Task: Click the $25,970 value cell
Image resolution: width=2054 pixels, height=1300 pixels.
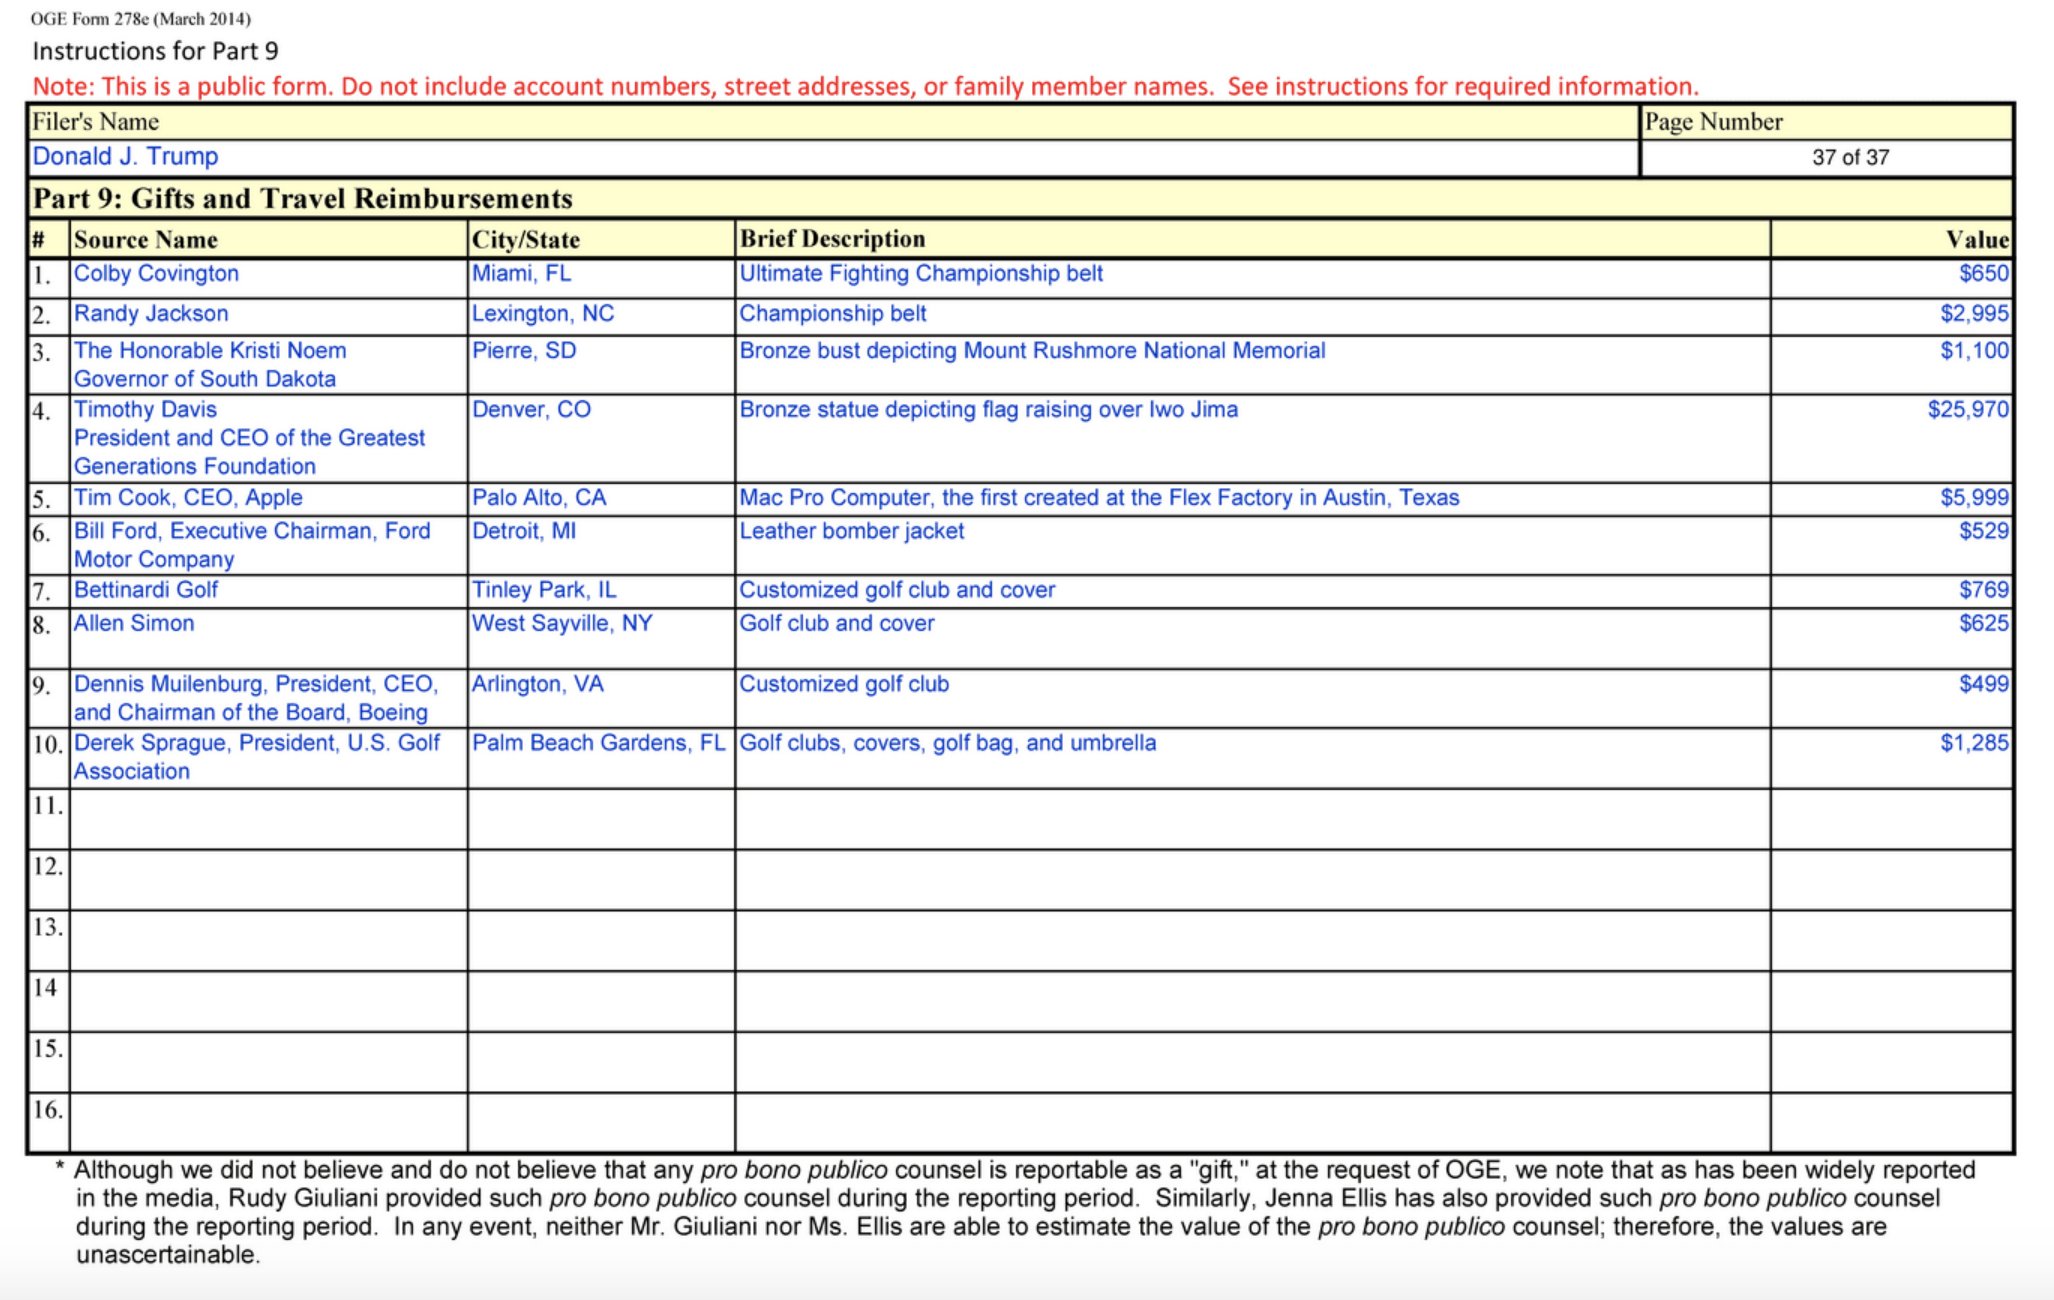Action: click(x=1966, y=410)
